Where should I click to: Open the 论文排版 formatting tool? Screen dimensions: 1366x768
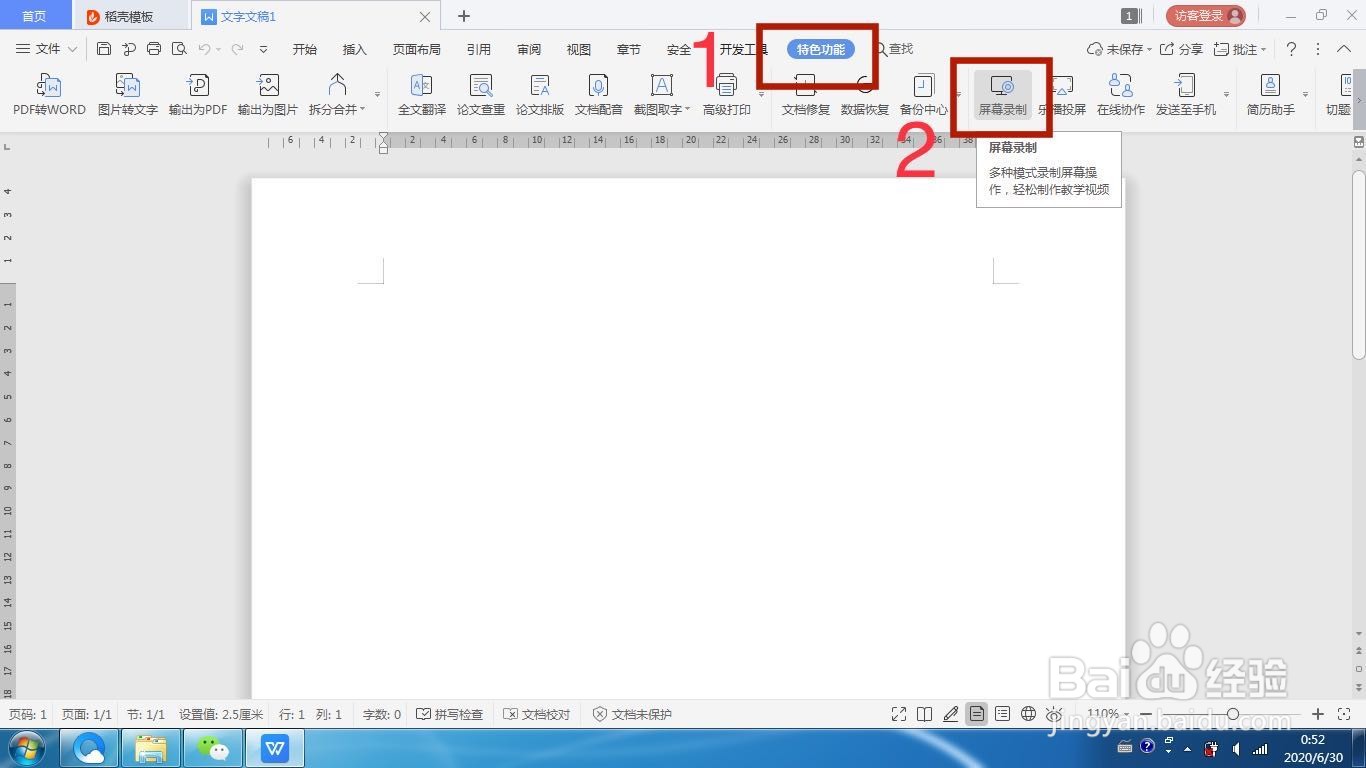540,95
